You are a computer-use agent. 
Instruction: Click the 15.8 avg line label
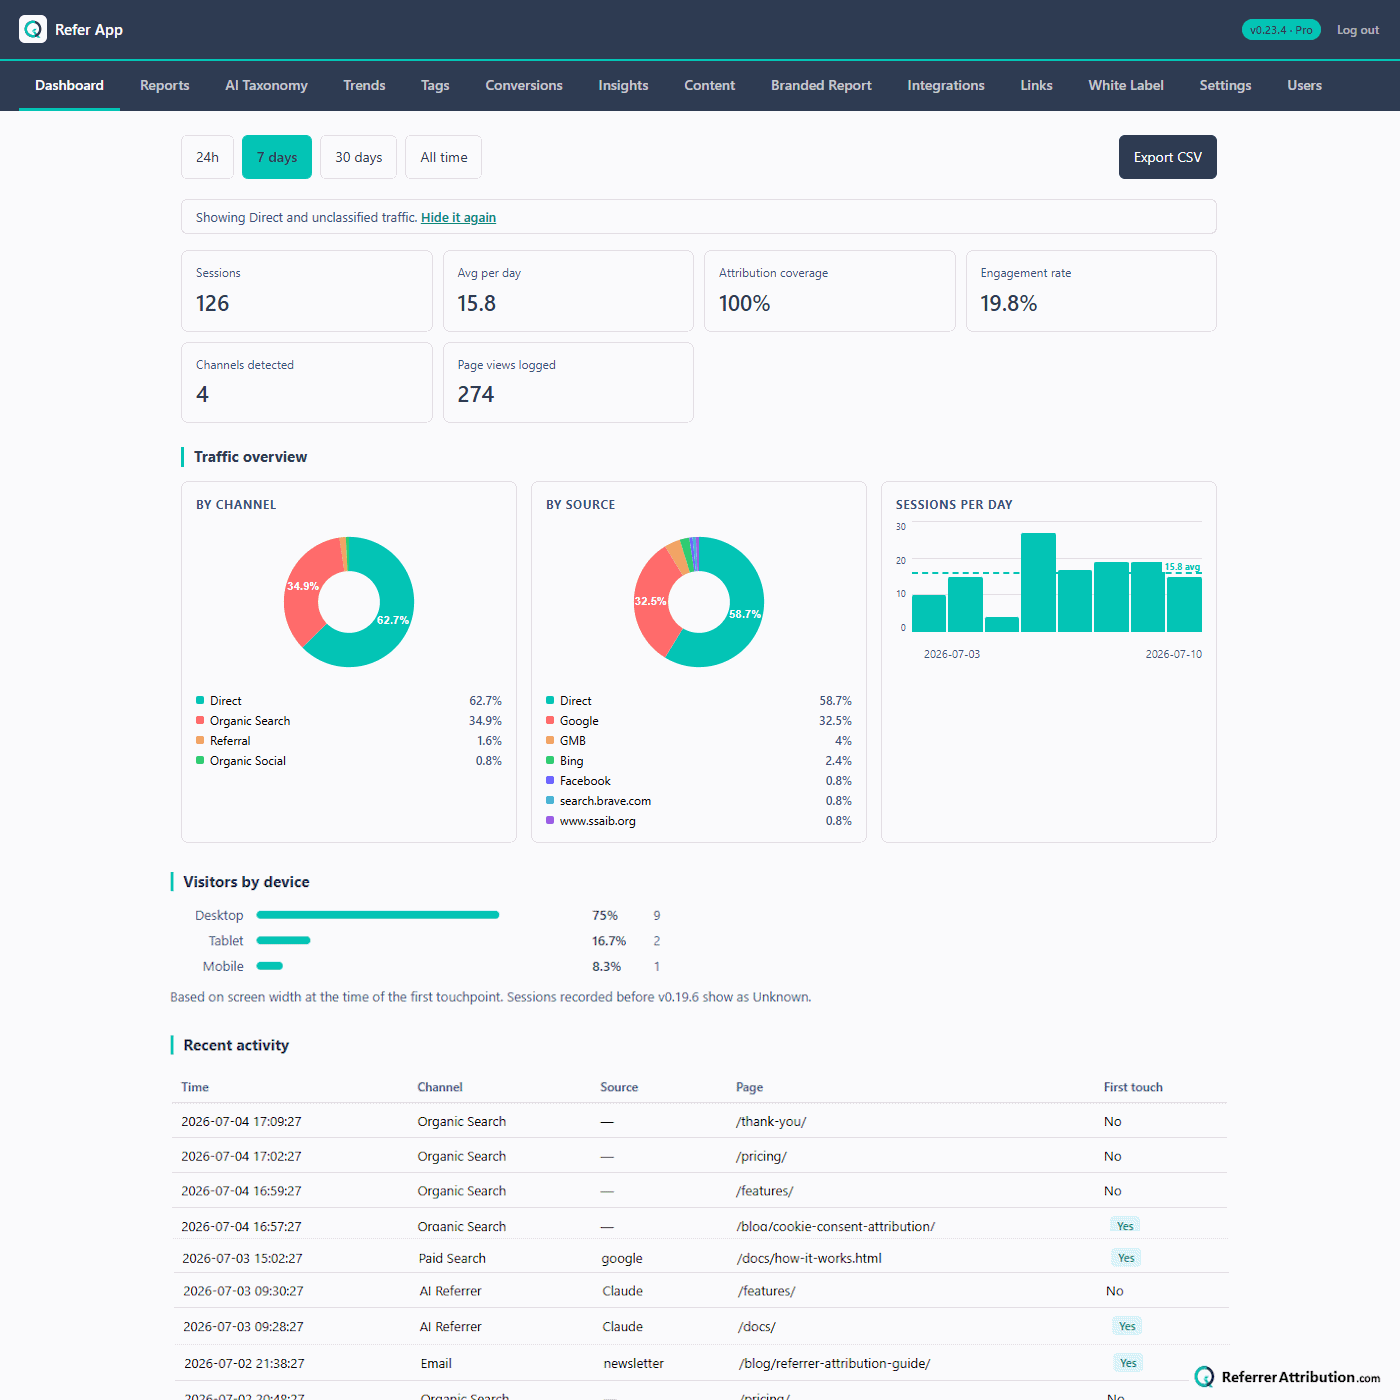(1182, 567)
